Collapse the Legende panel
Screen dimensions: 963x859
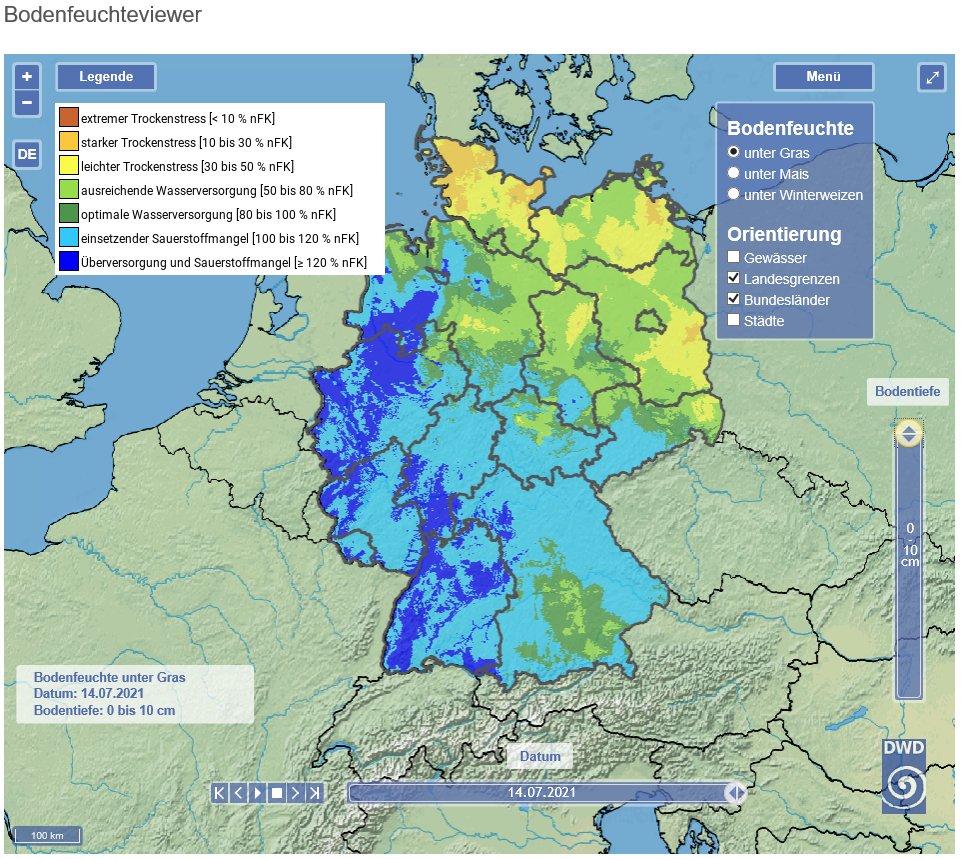click(105, 76)
